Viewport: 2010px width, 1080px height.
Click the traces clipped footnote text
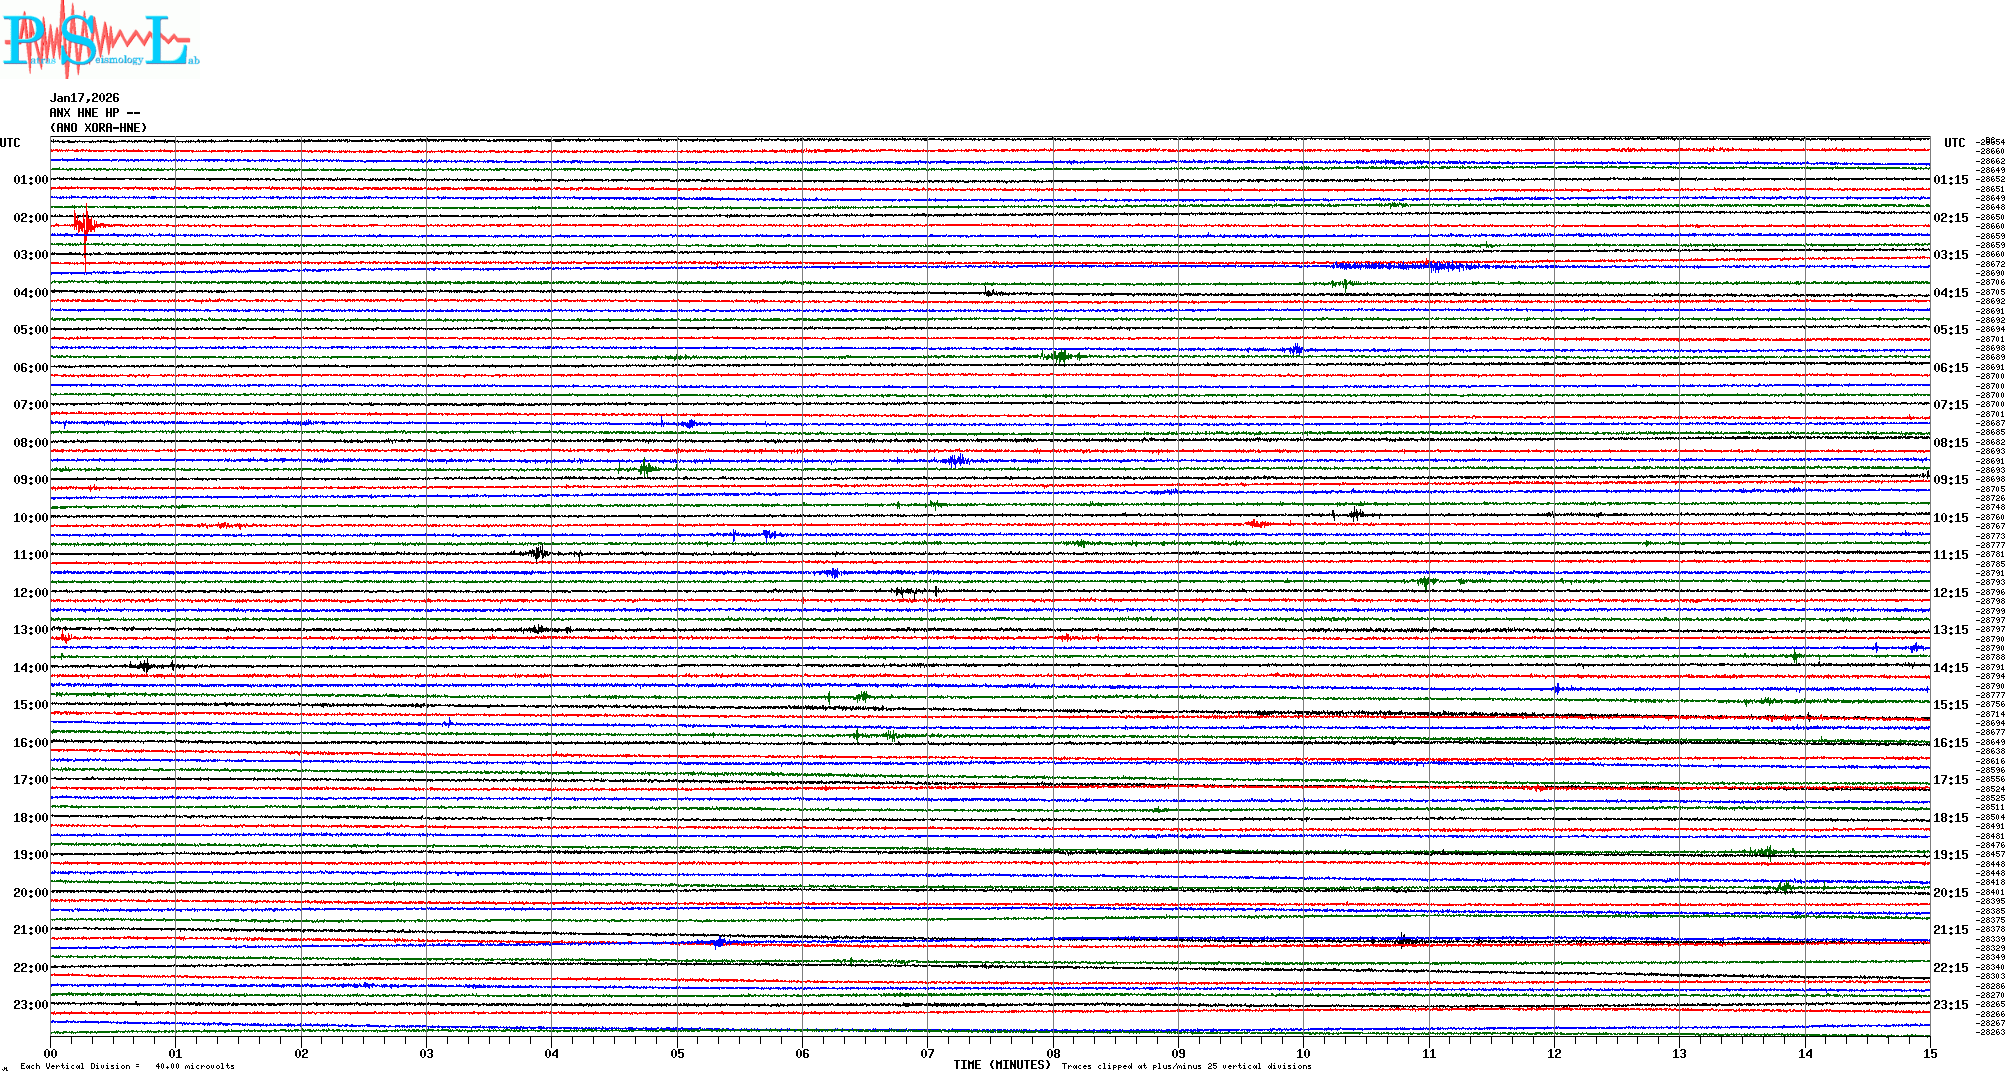tap(1186, 1066)
